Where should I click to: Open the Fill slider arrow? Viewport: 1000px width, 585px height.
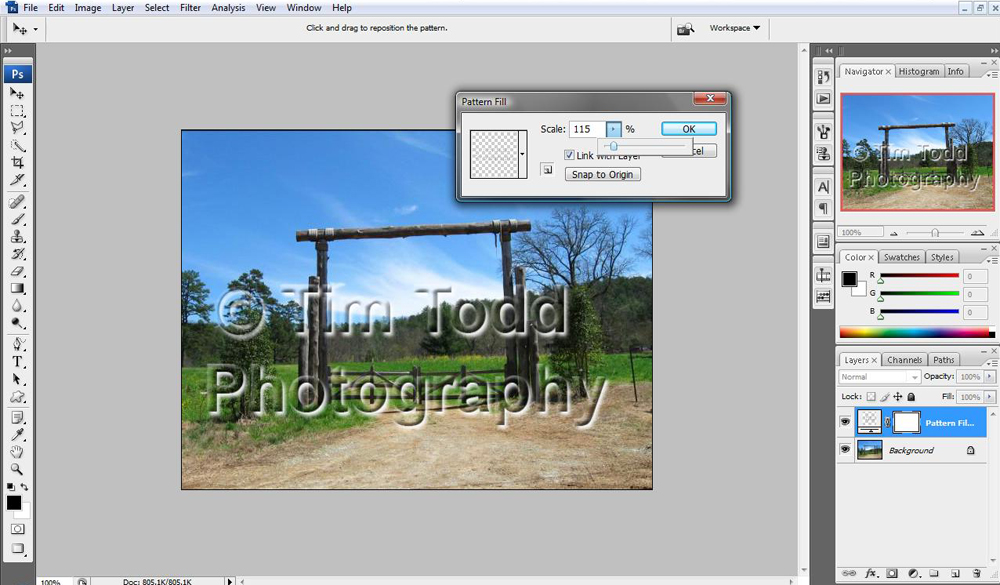[x=989, y=397]
